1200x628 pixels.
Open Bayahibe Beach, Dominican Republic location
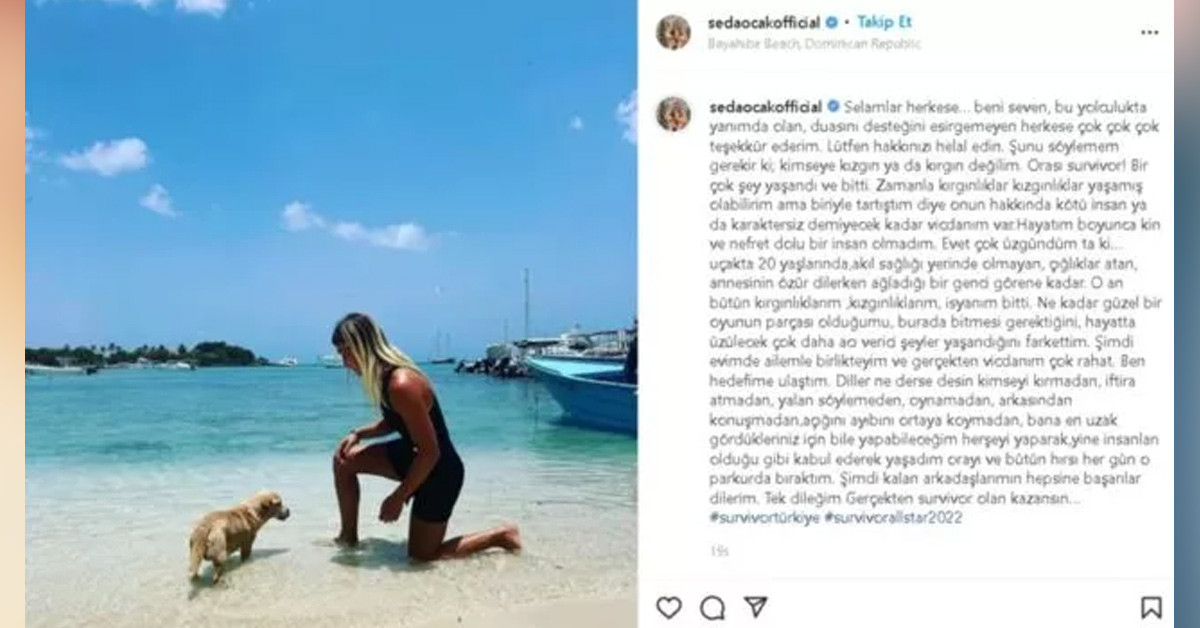pyautogui.click(x=814, y=44)
